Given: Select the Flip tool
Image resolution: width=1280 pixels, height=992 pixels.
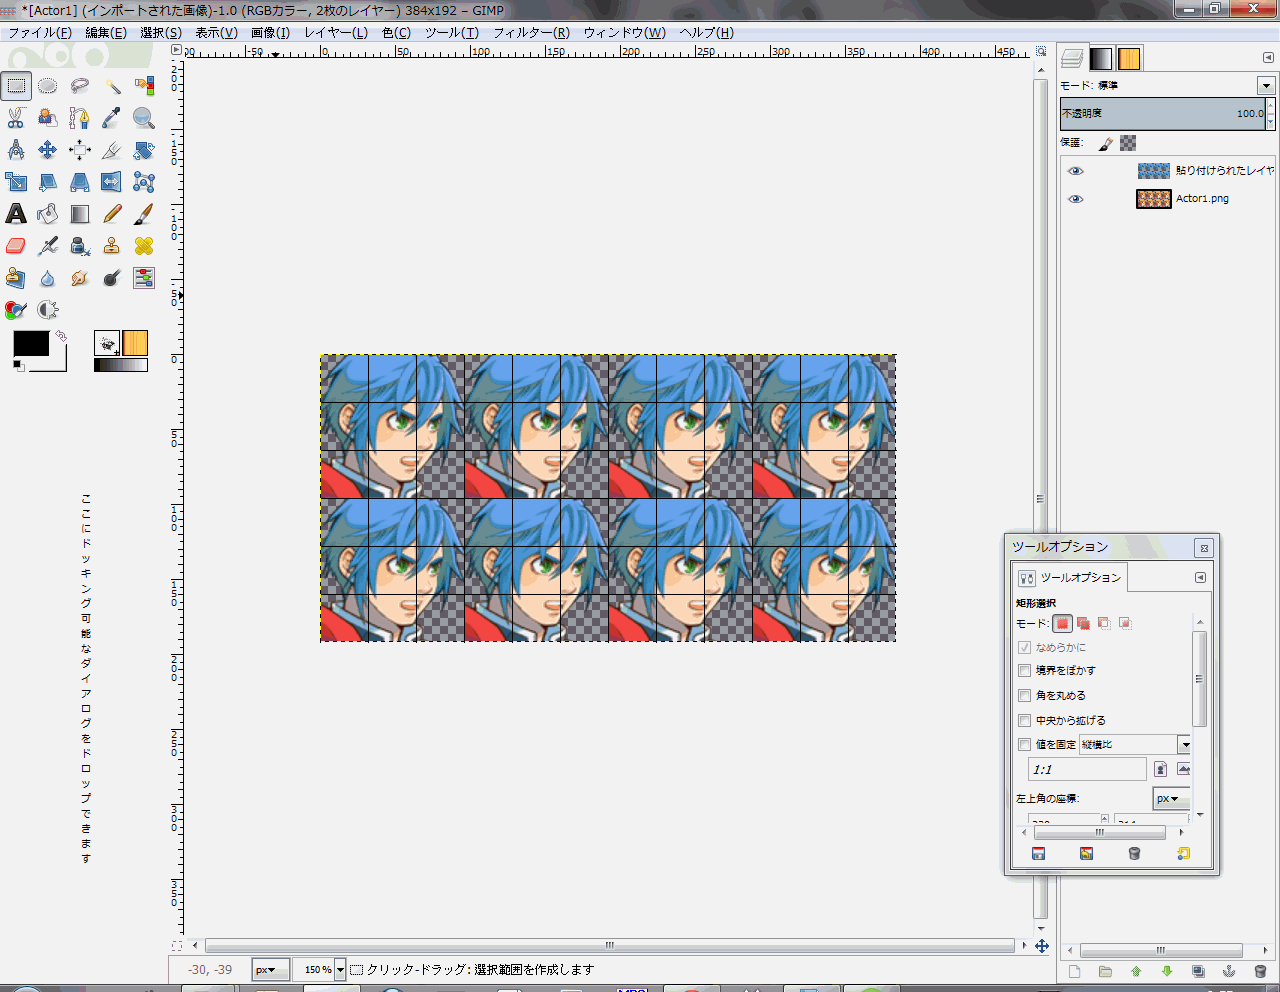Looking at the screenshot, I should coord(112,182).
